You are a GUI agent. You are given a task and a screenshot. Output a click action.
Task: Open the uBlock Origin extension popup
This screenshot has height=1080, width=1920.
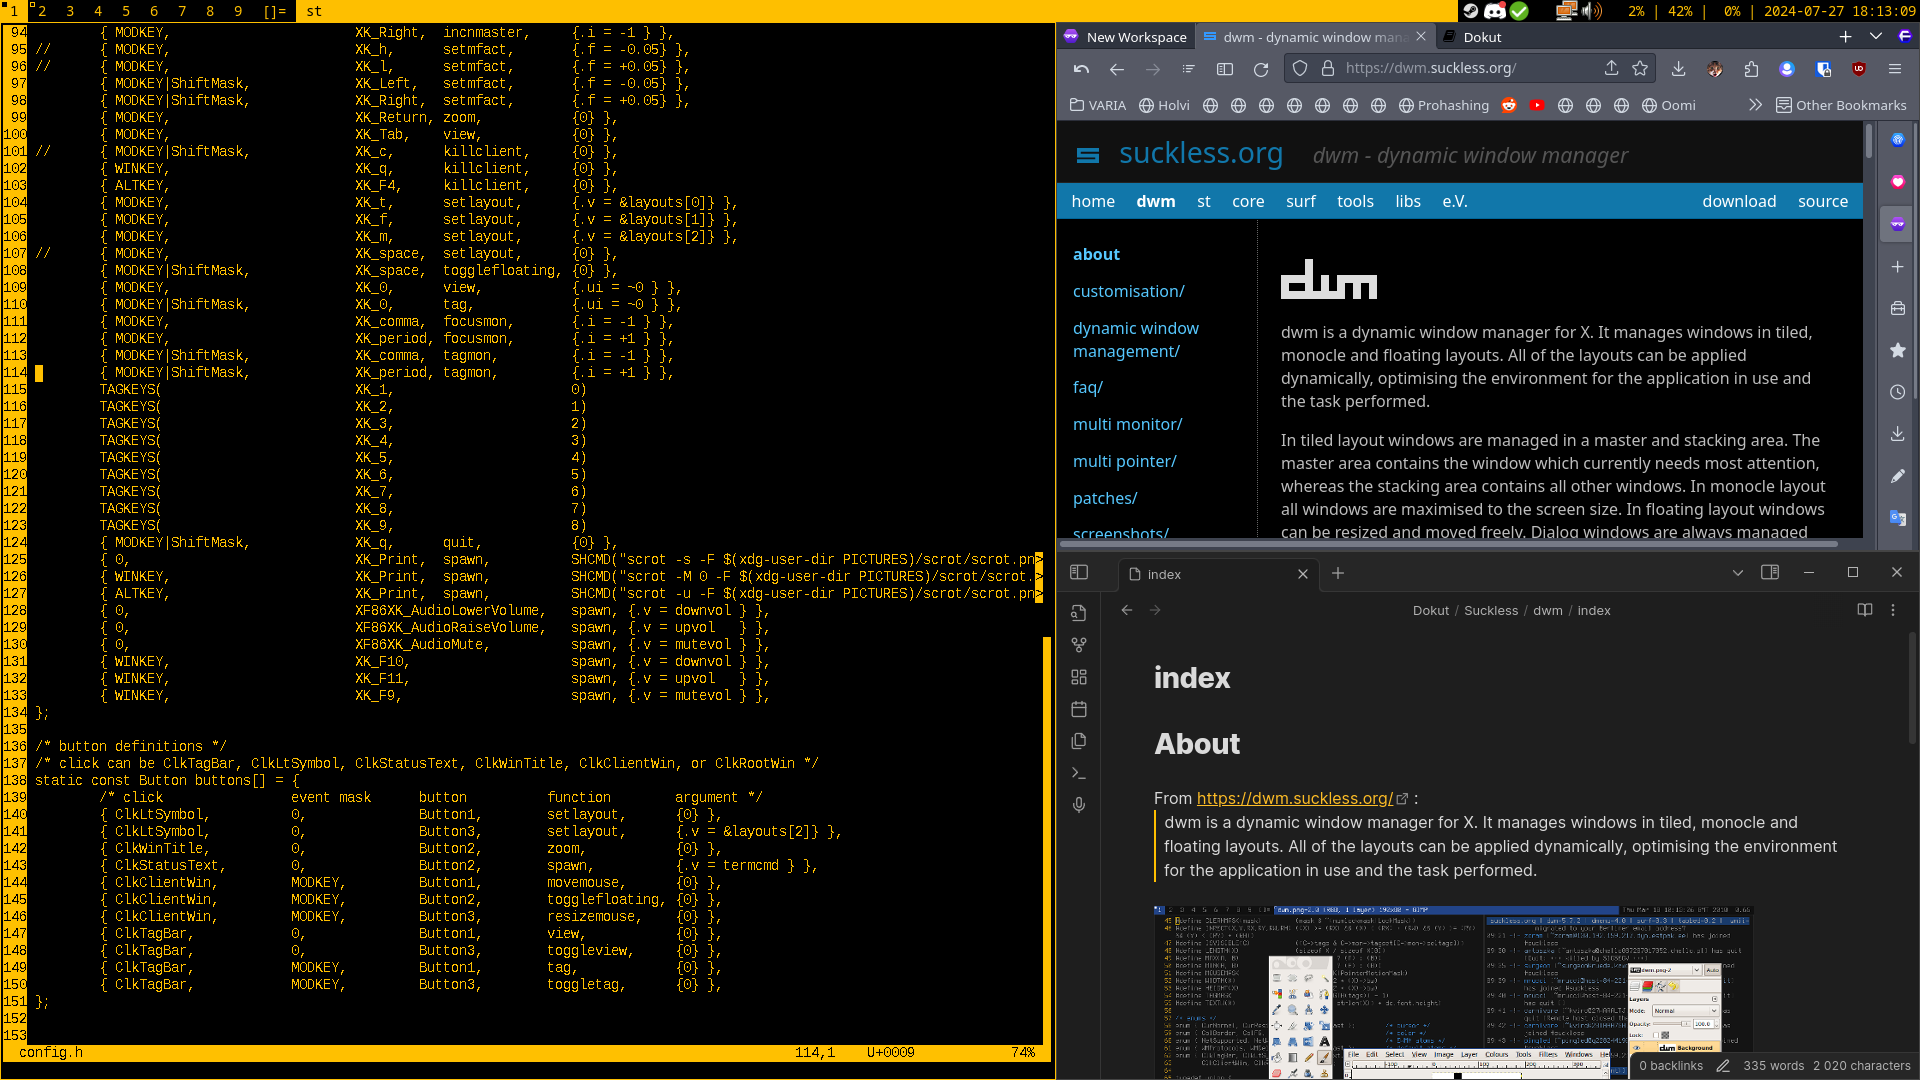pyautogui.click(x=1860, y=68)
